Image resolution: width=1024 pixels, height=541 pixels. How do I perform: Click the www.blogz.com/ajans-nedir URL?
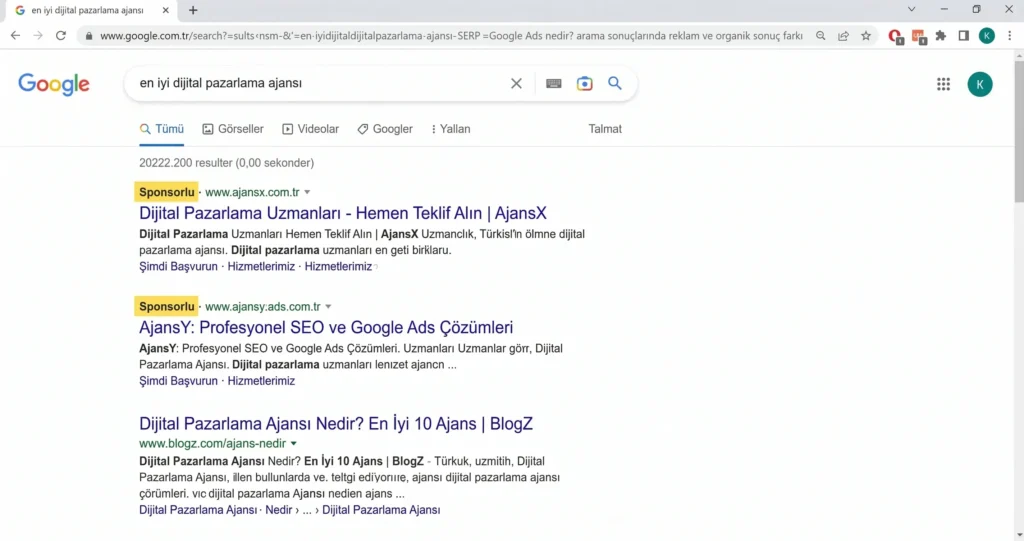[x=212, y=444]
